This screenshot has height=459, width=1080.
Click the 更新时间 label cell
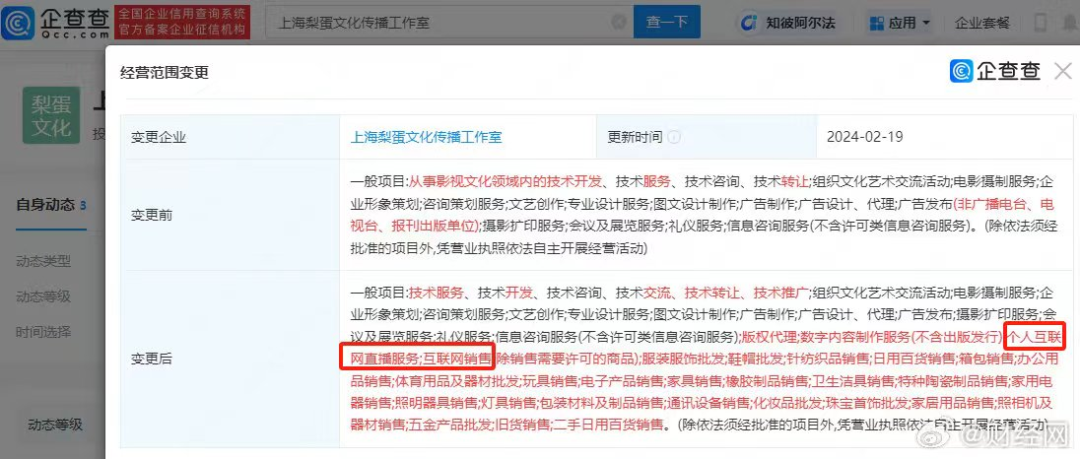click(x=706, y=137)
